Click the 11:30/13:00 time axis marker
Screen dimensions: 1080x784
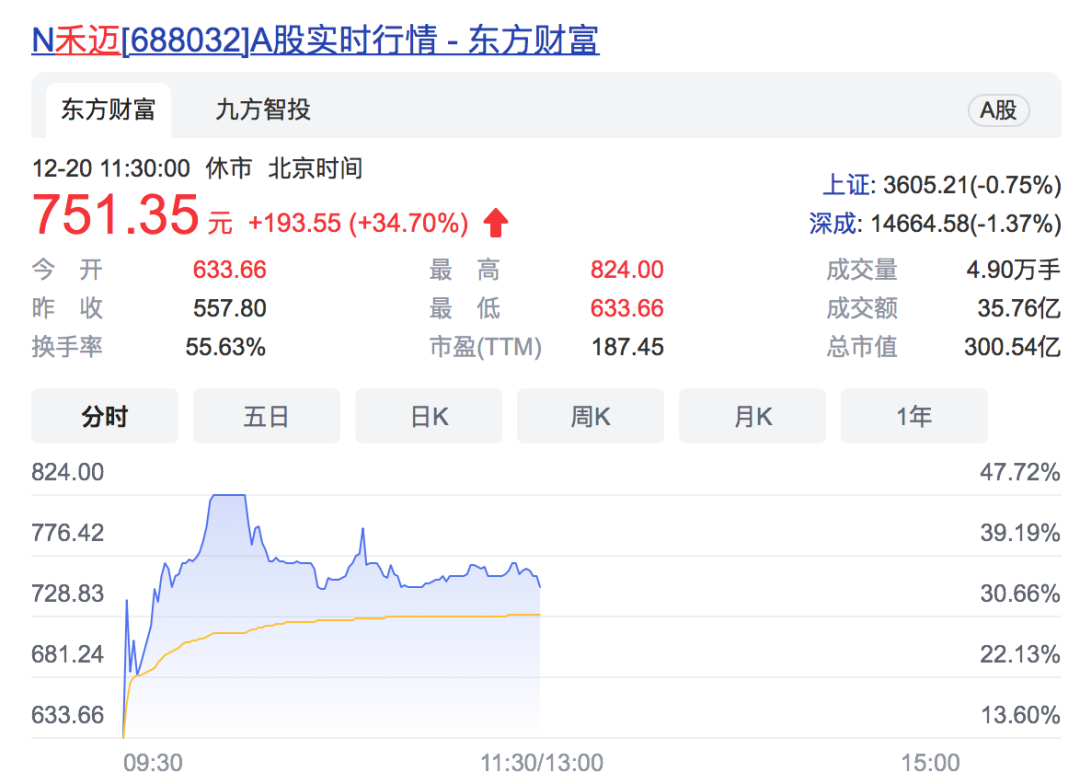pyautogui.click(x=541, y=763)
